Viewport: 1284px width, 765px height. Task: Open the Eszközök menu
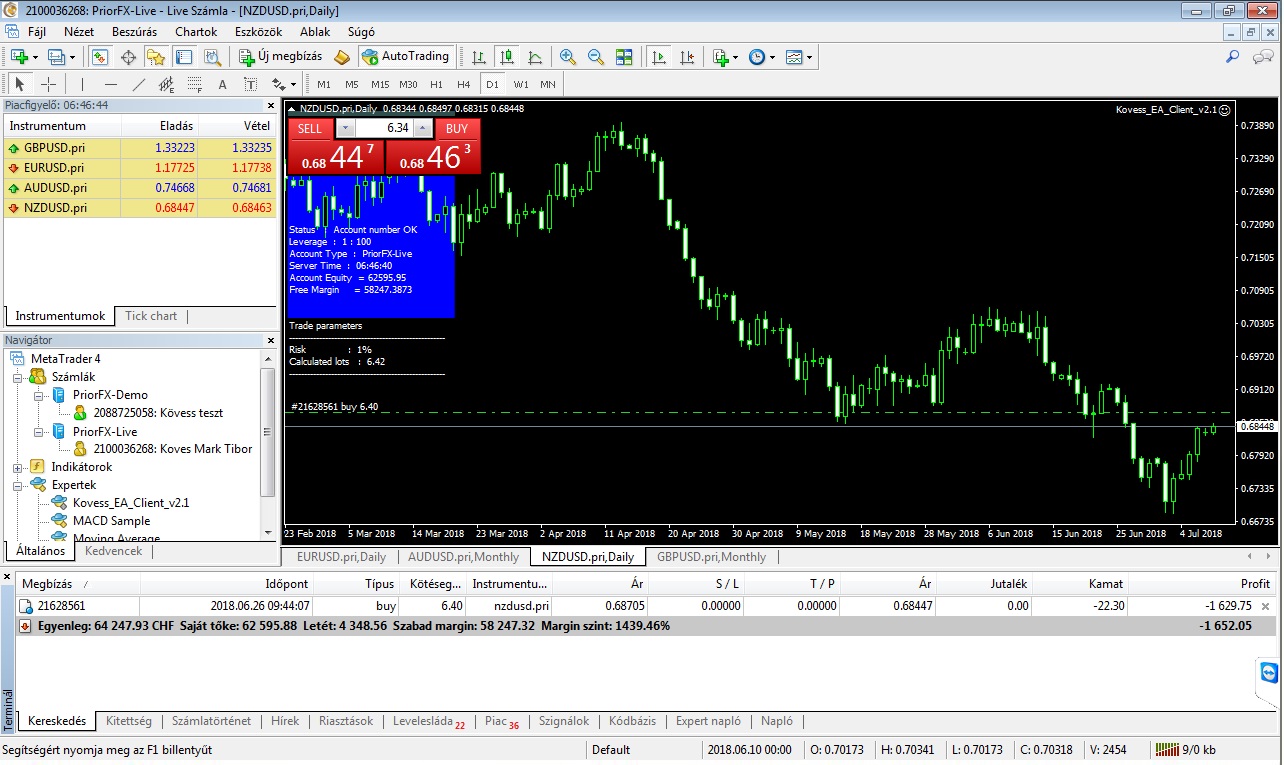point(258,32)
